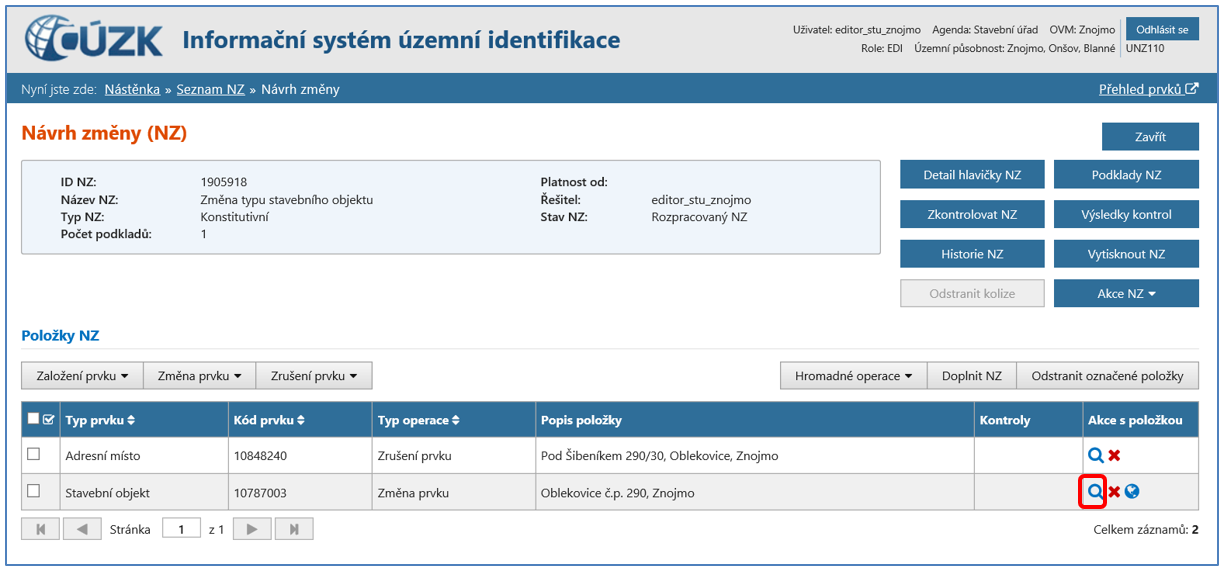Viewport: 1219px width, 569px height.
Task: Open the Akce NZ dropdown menu
Action: point(1126,294)
